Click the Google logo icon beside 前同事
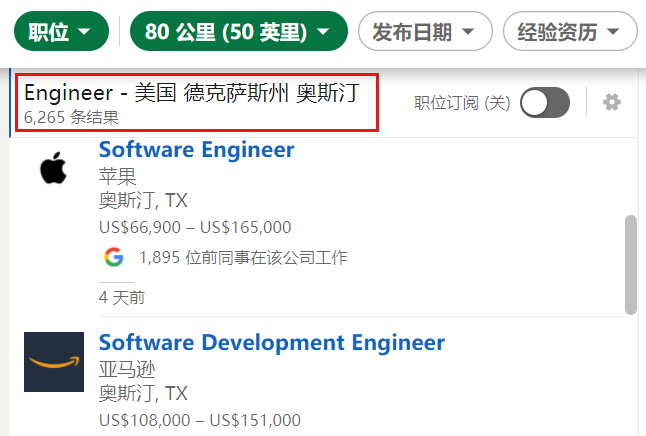 114,257
